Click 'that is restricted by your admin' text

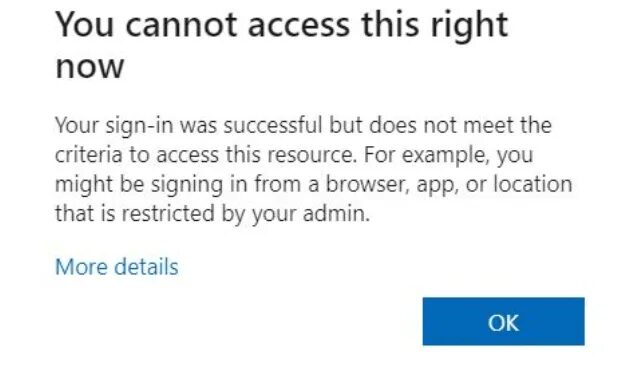212,213
